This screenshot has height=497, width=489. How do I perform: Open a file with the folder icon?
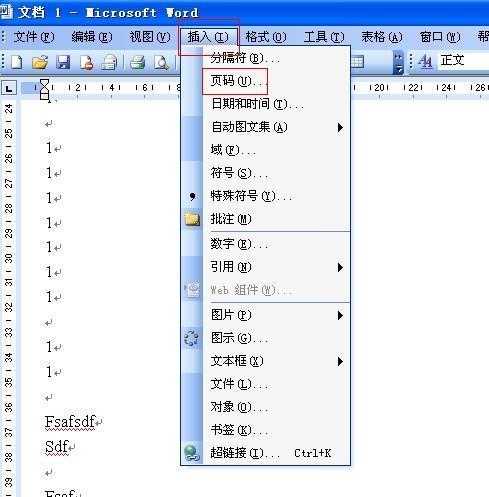pos(40,62)
